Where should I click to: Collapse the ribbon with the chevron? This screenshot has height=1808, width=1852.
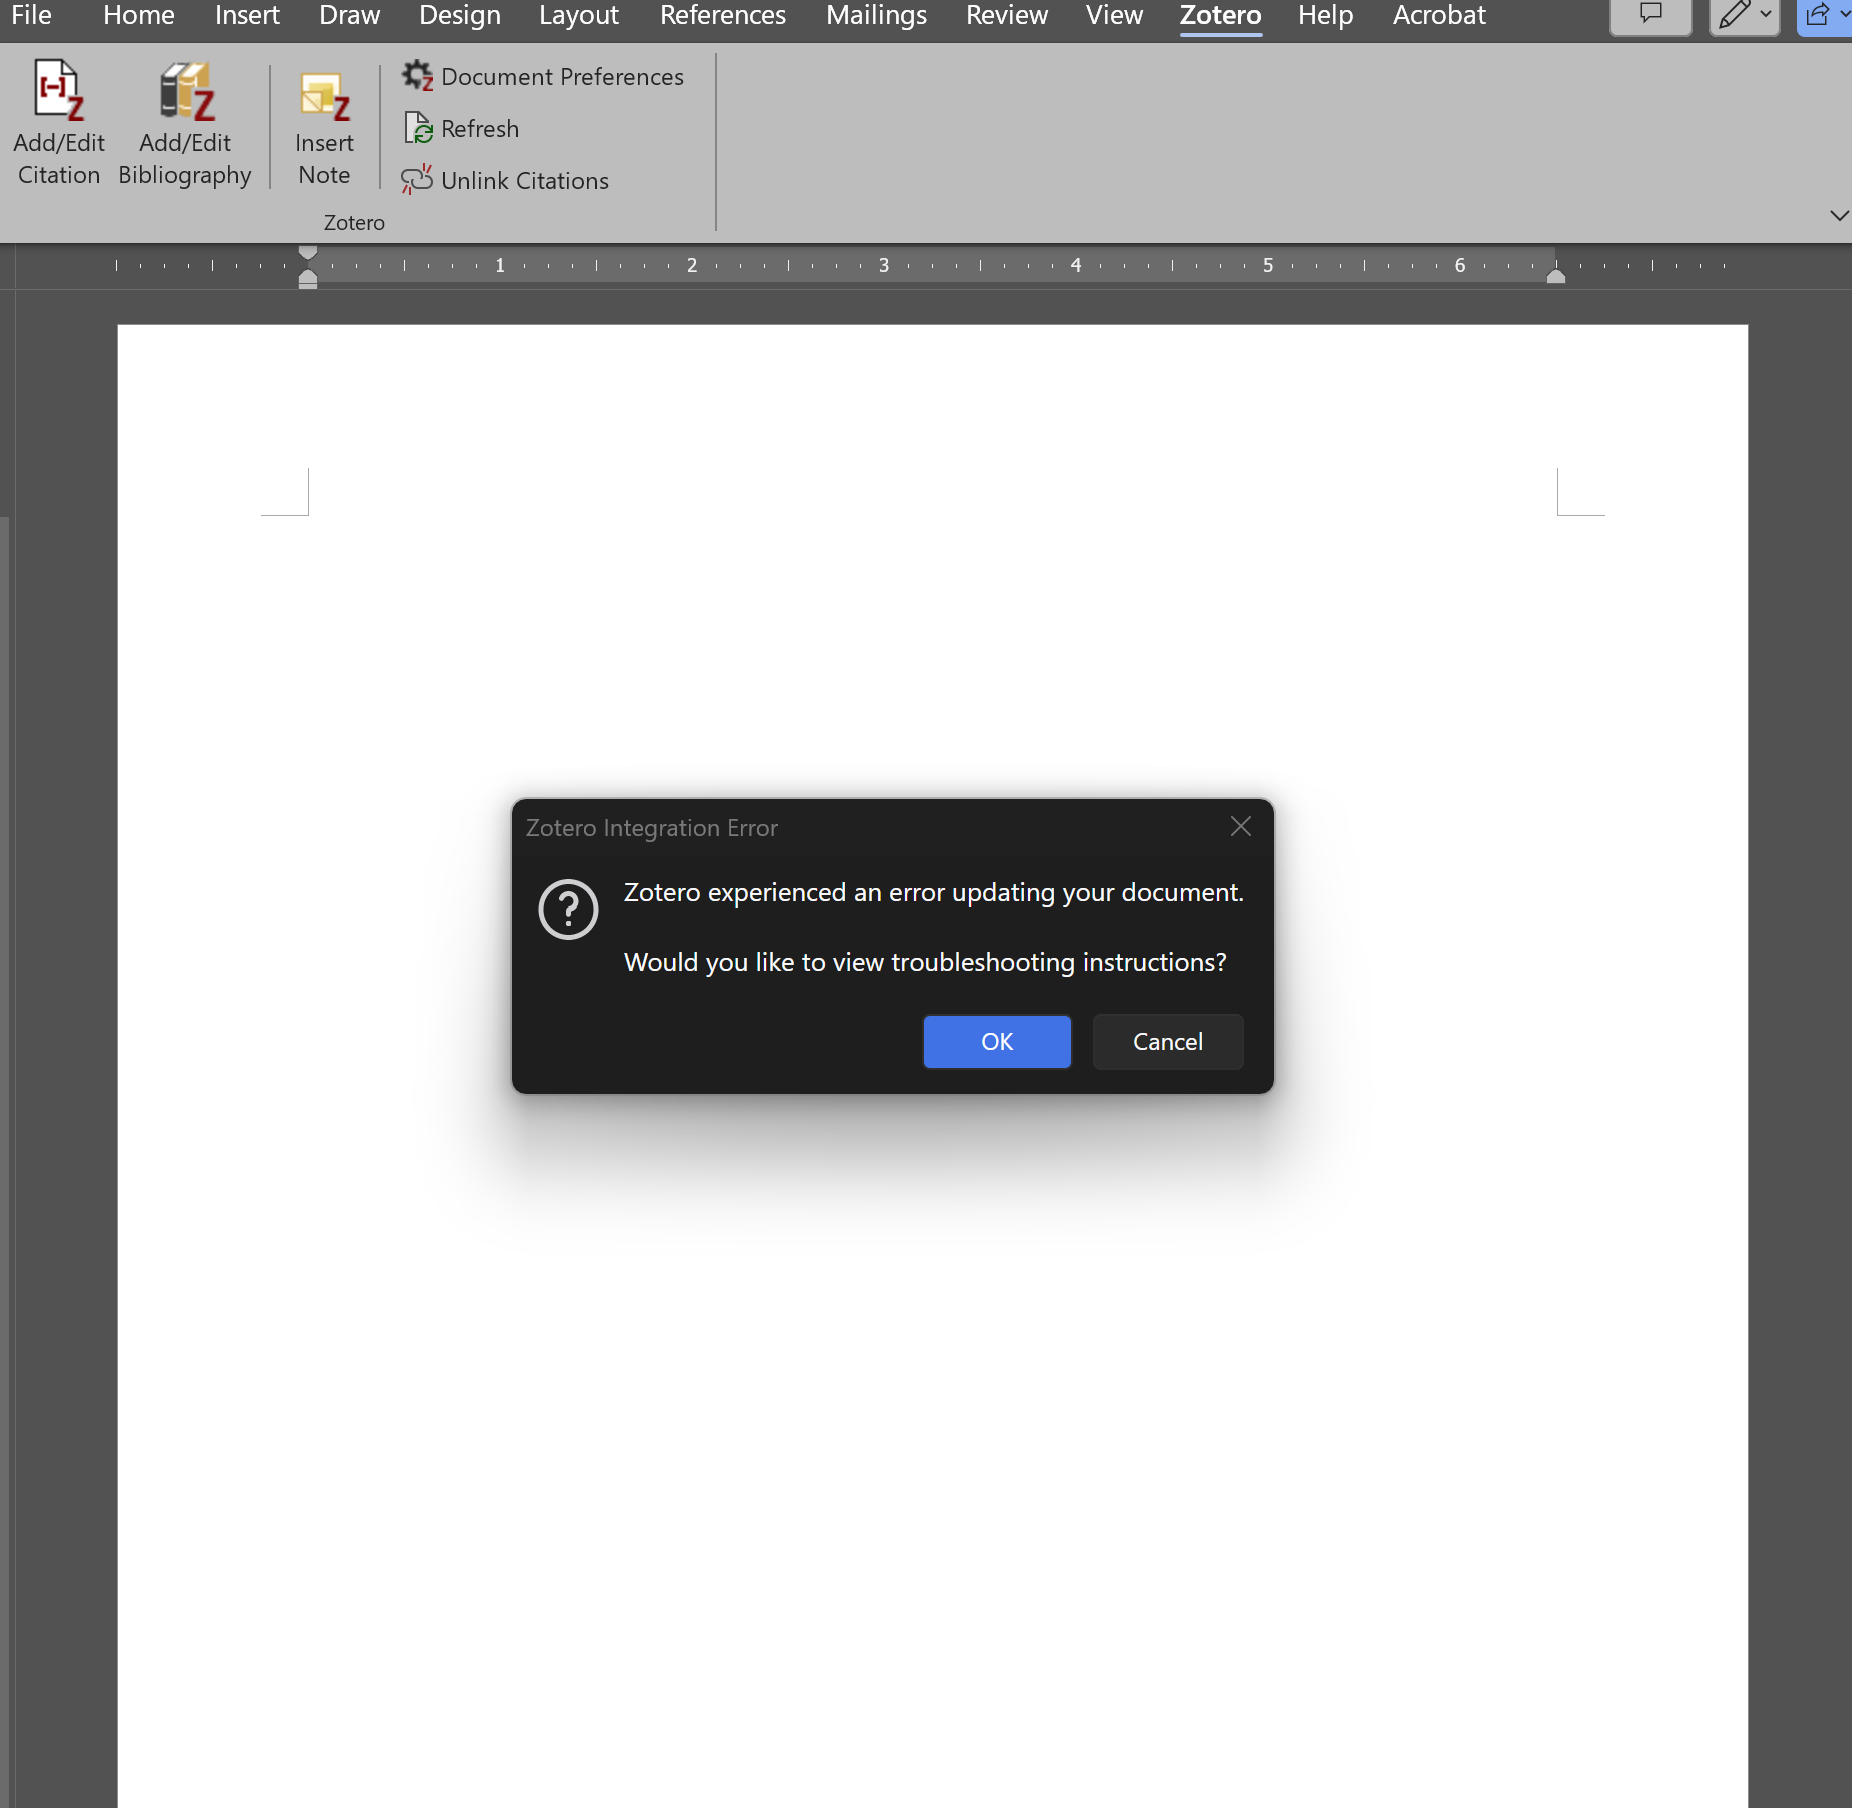click(1838, 215)
